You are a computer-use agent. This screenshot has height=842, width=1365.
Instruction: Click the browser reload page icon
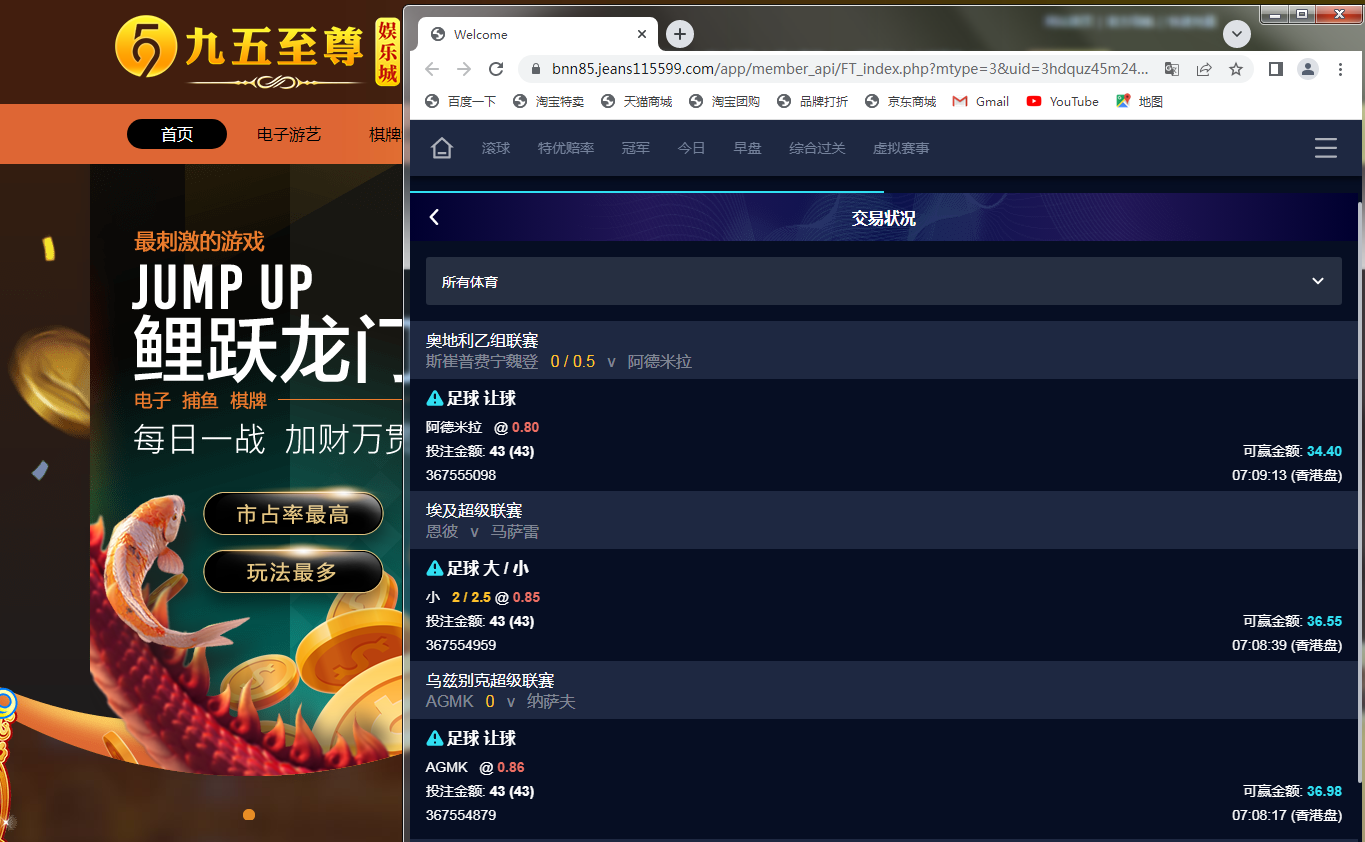click(496, 69)
